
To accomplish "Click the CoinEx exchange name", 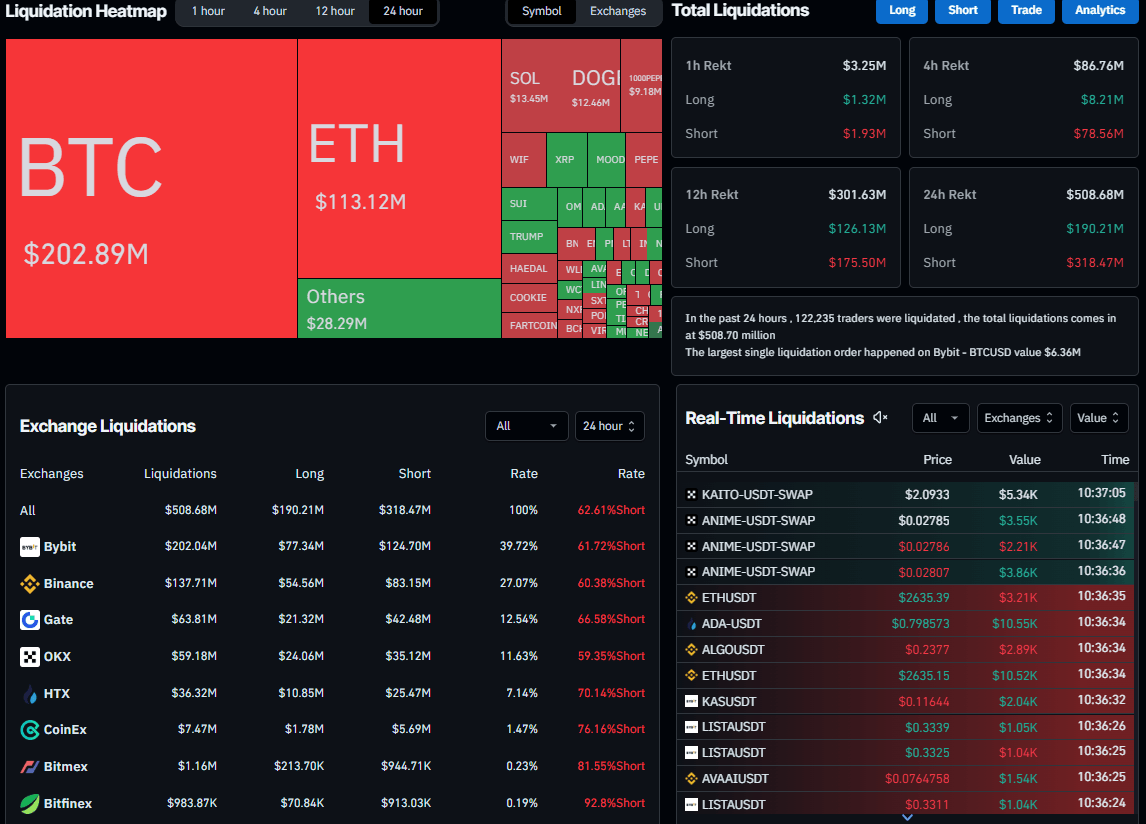I will (65, 730).
